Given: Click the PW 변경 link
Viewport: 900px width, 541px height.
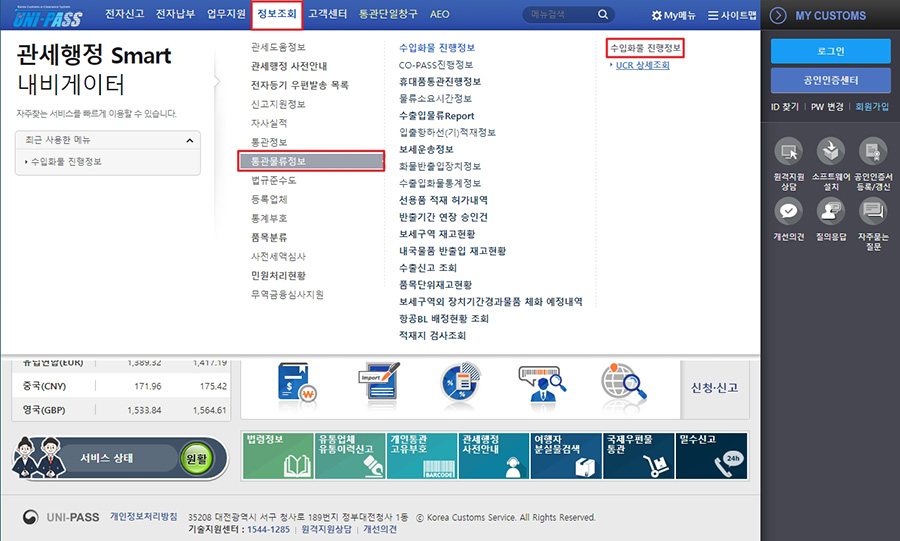Looking at the screenshot, I should click(x=827, y=107).
